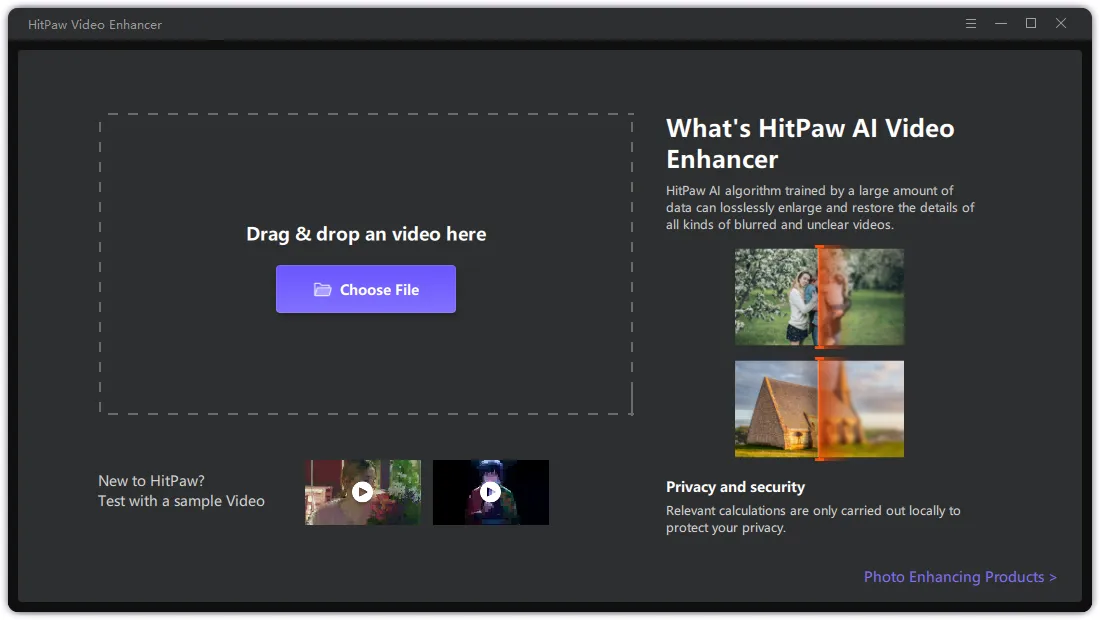1100x620 pixels.
Task: Click the Privacy and security section heading
Action: [x=735, y=487]
